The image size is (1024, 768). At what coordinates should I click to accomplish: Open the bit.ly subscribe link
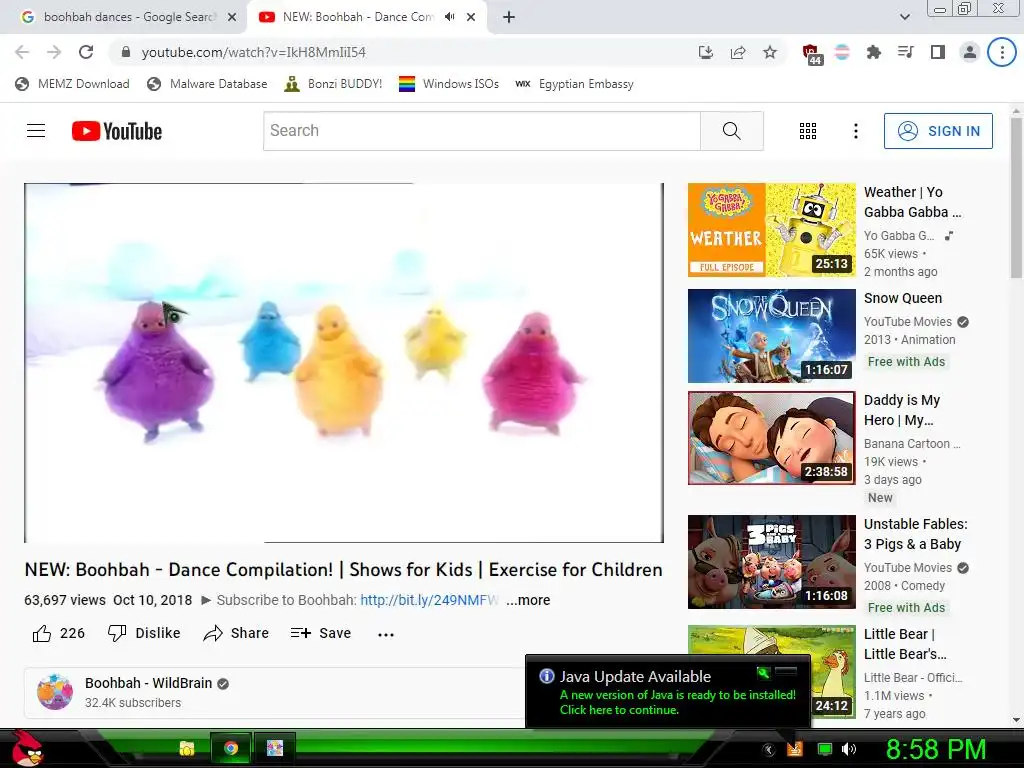point(430,600)
